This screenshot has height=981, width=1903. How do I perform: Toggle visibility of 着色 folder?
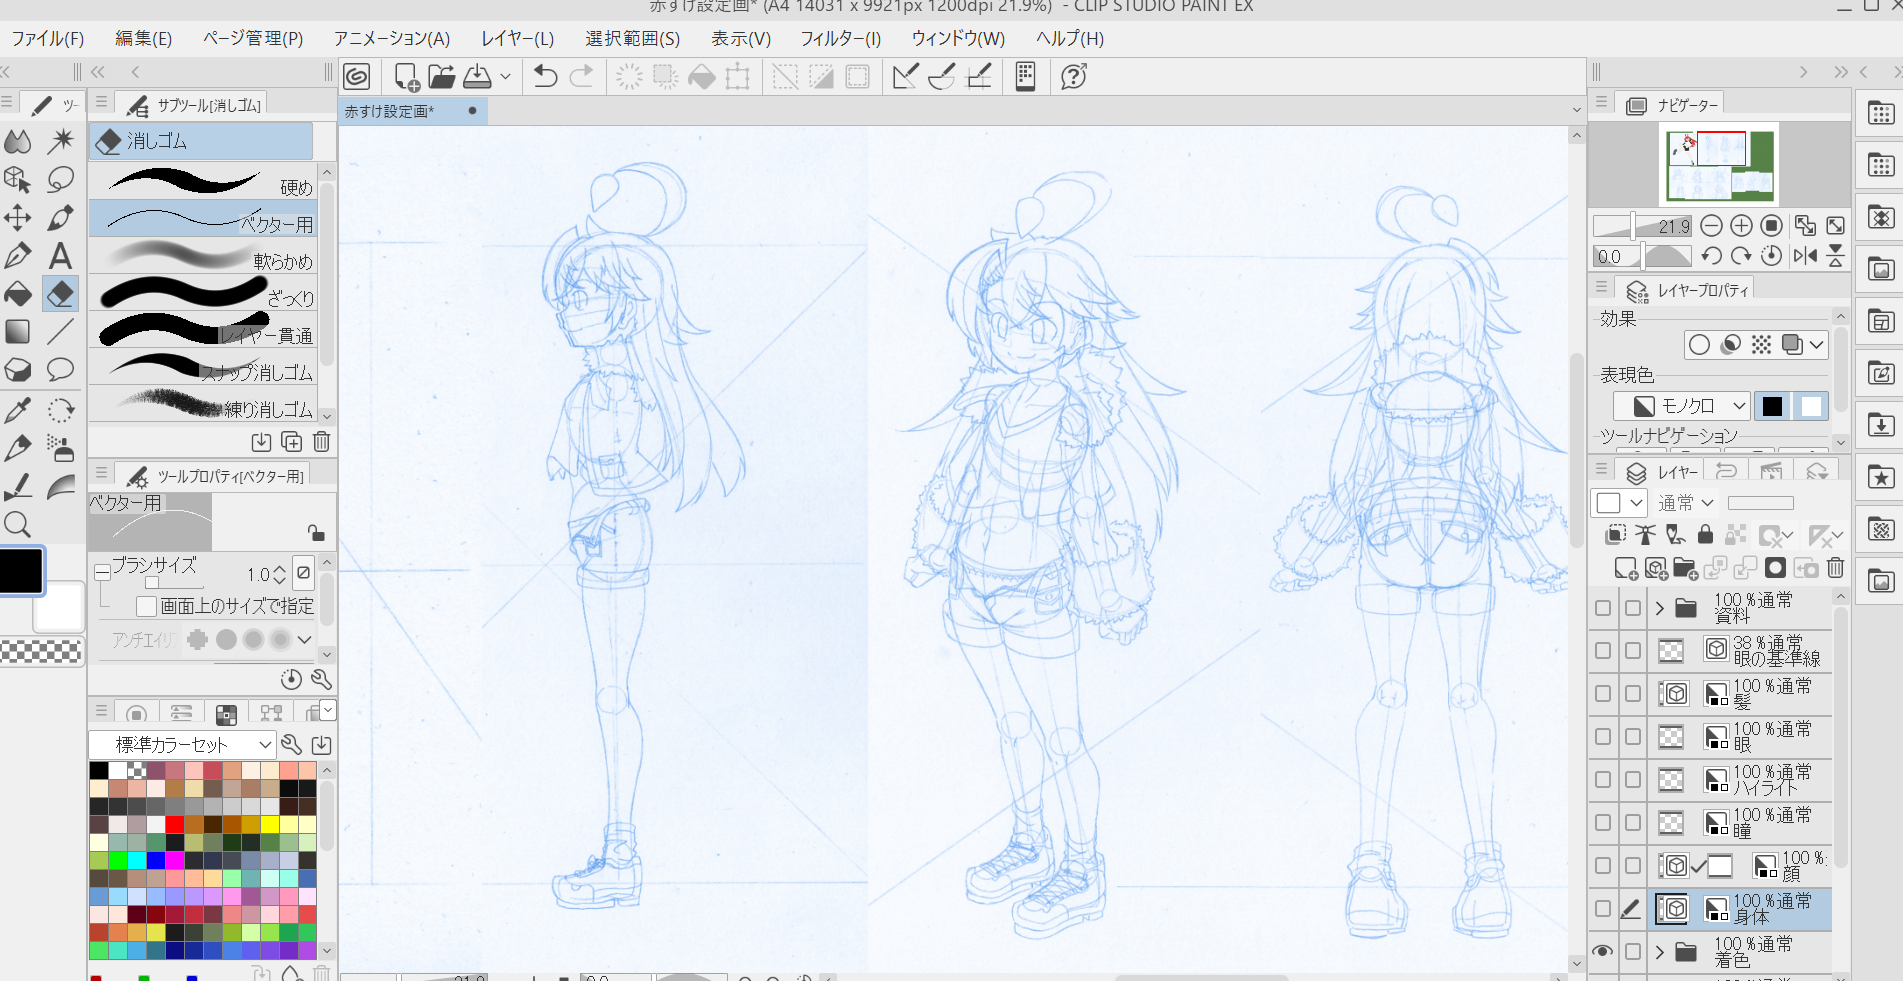click(x=1603, y=952)
